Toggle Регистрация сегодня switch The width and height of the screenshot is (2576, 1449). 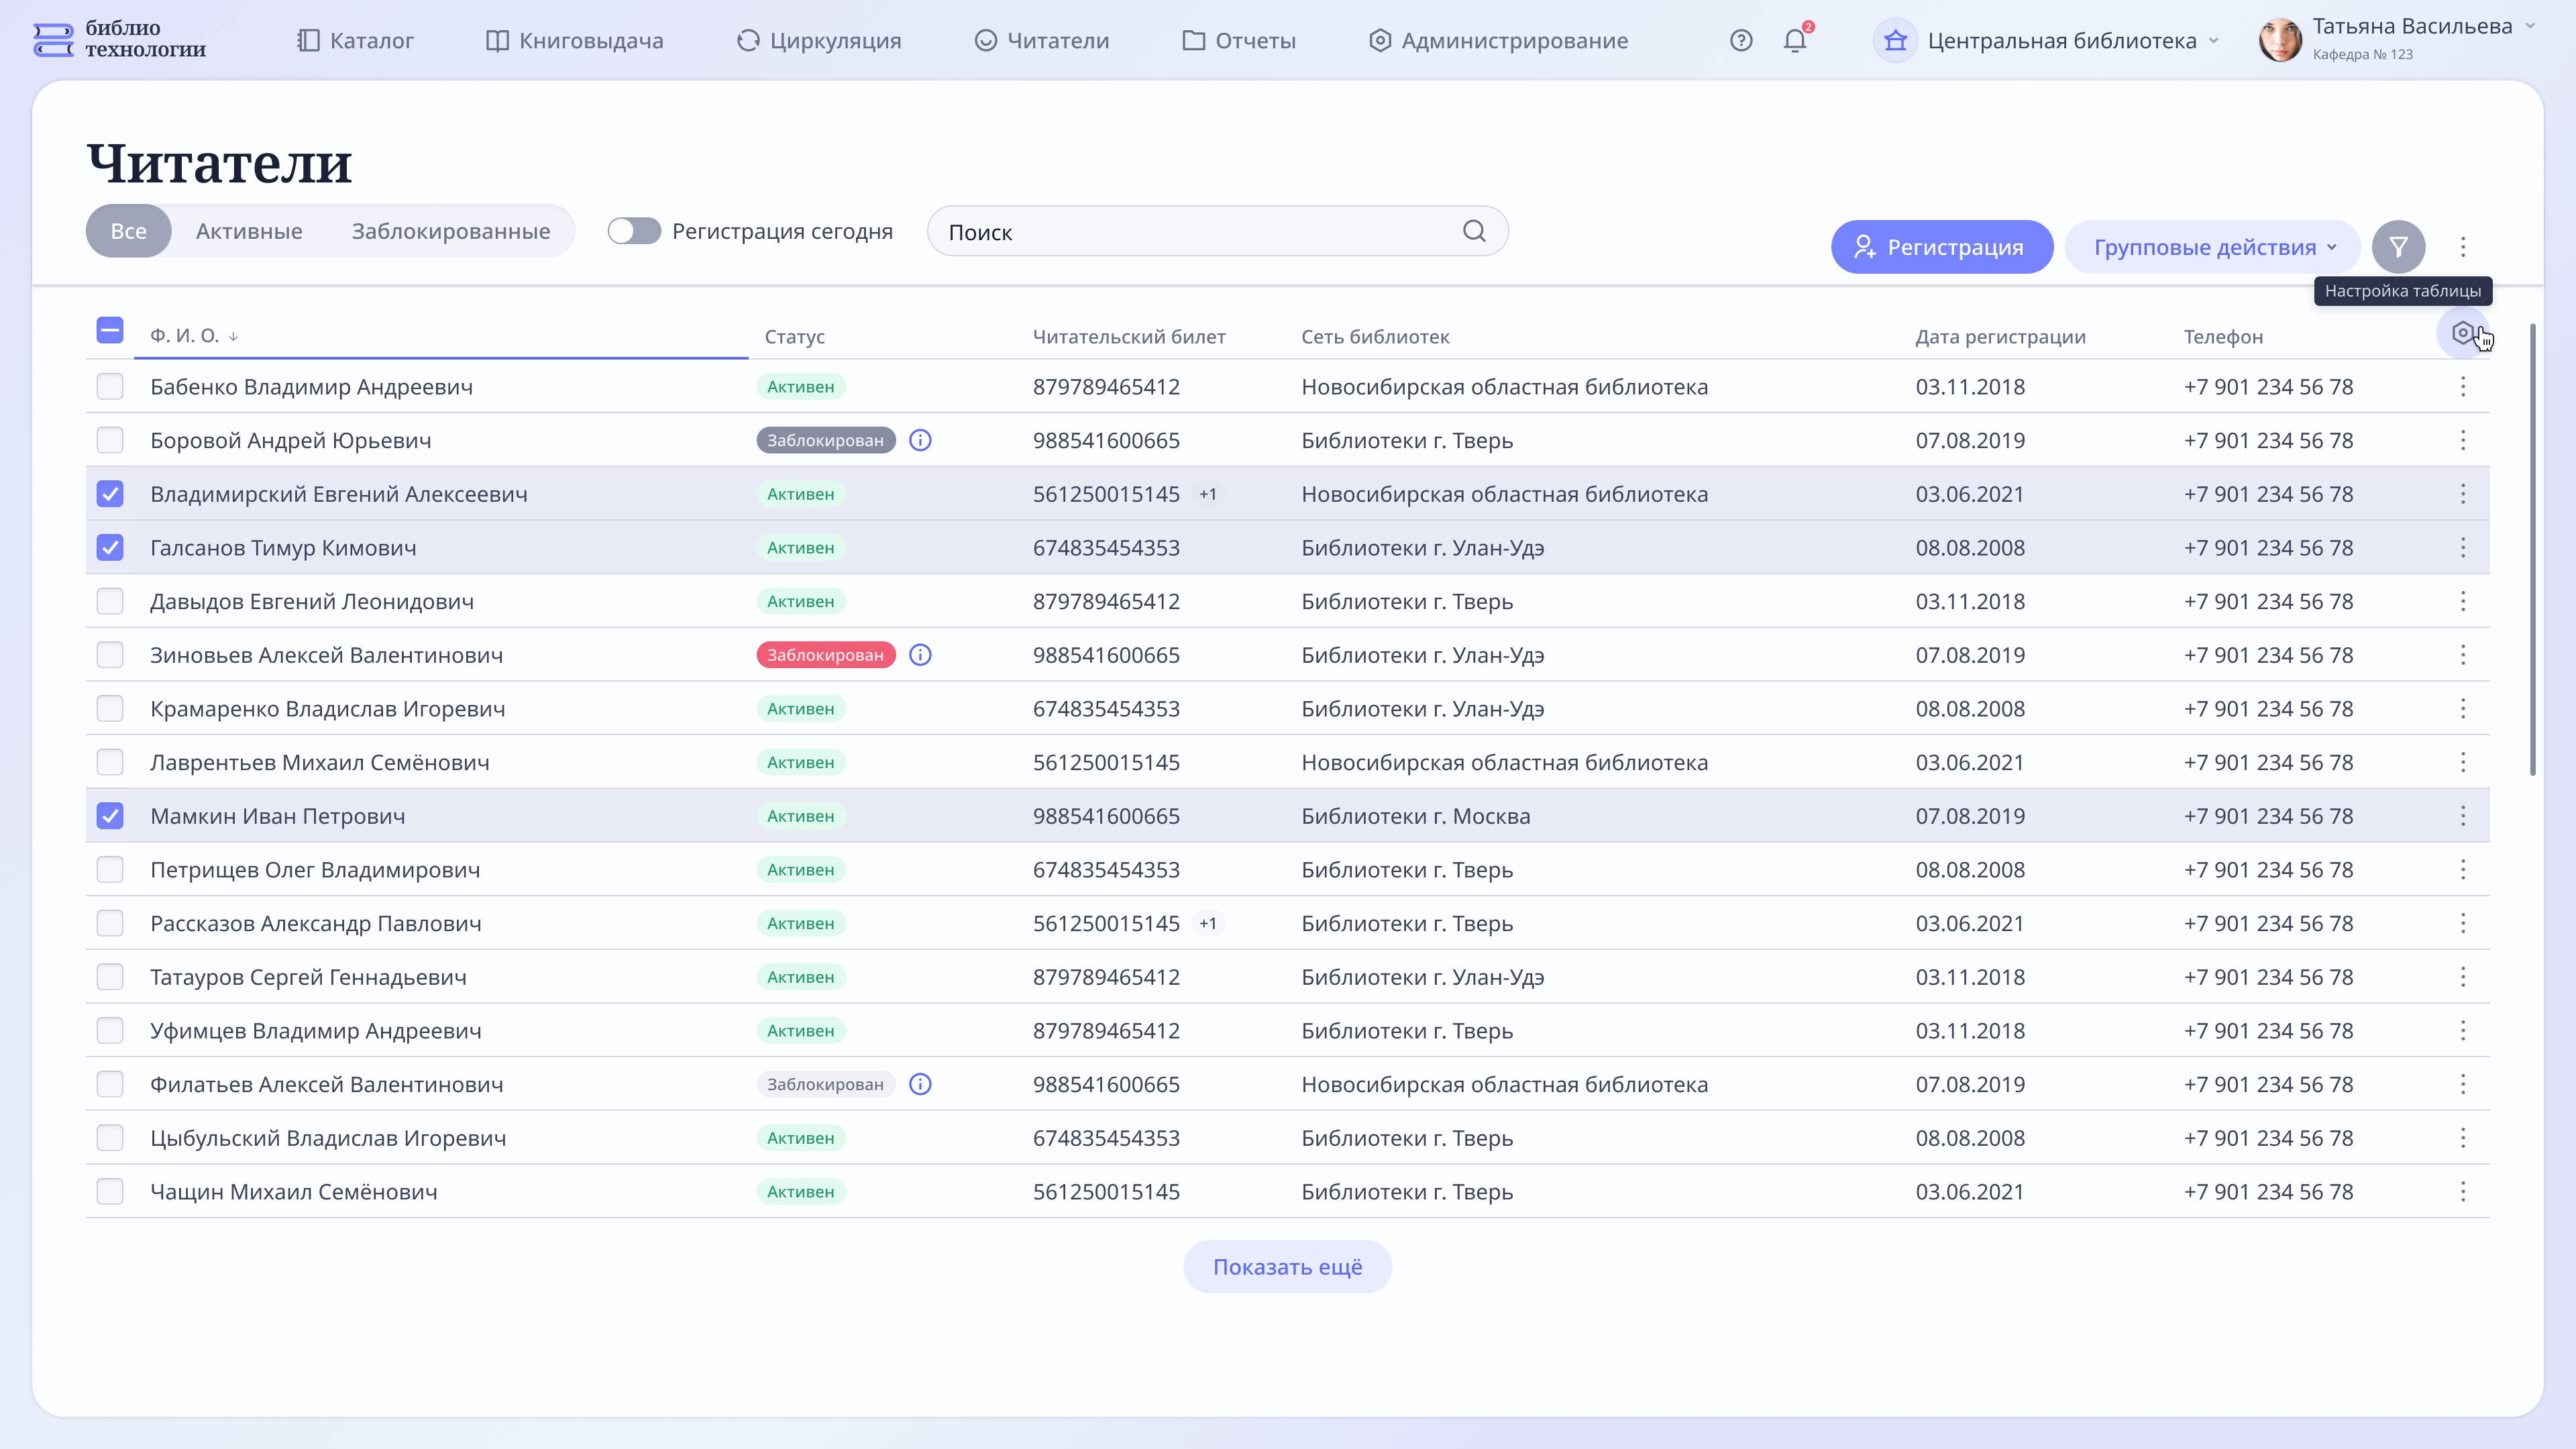(634, 231)
